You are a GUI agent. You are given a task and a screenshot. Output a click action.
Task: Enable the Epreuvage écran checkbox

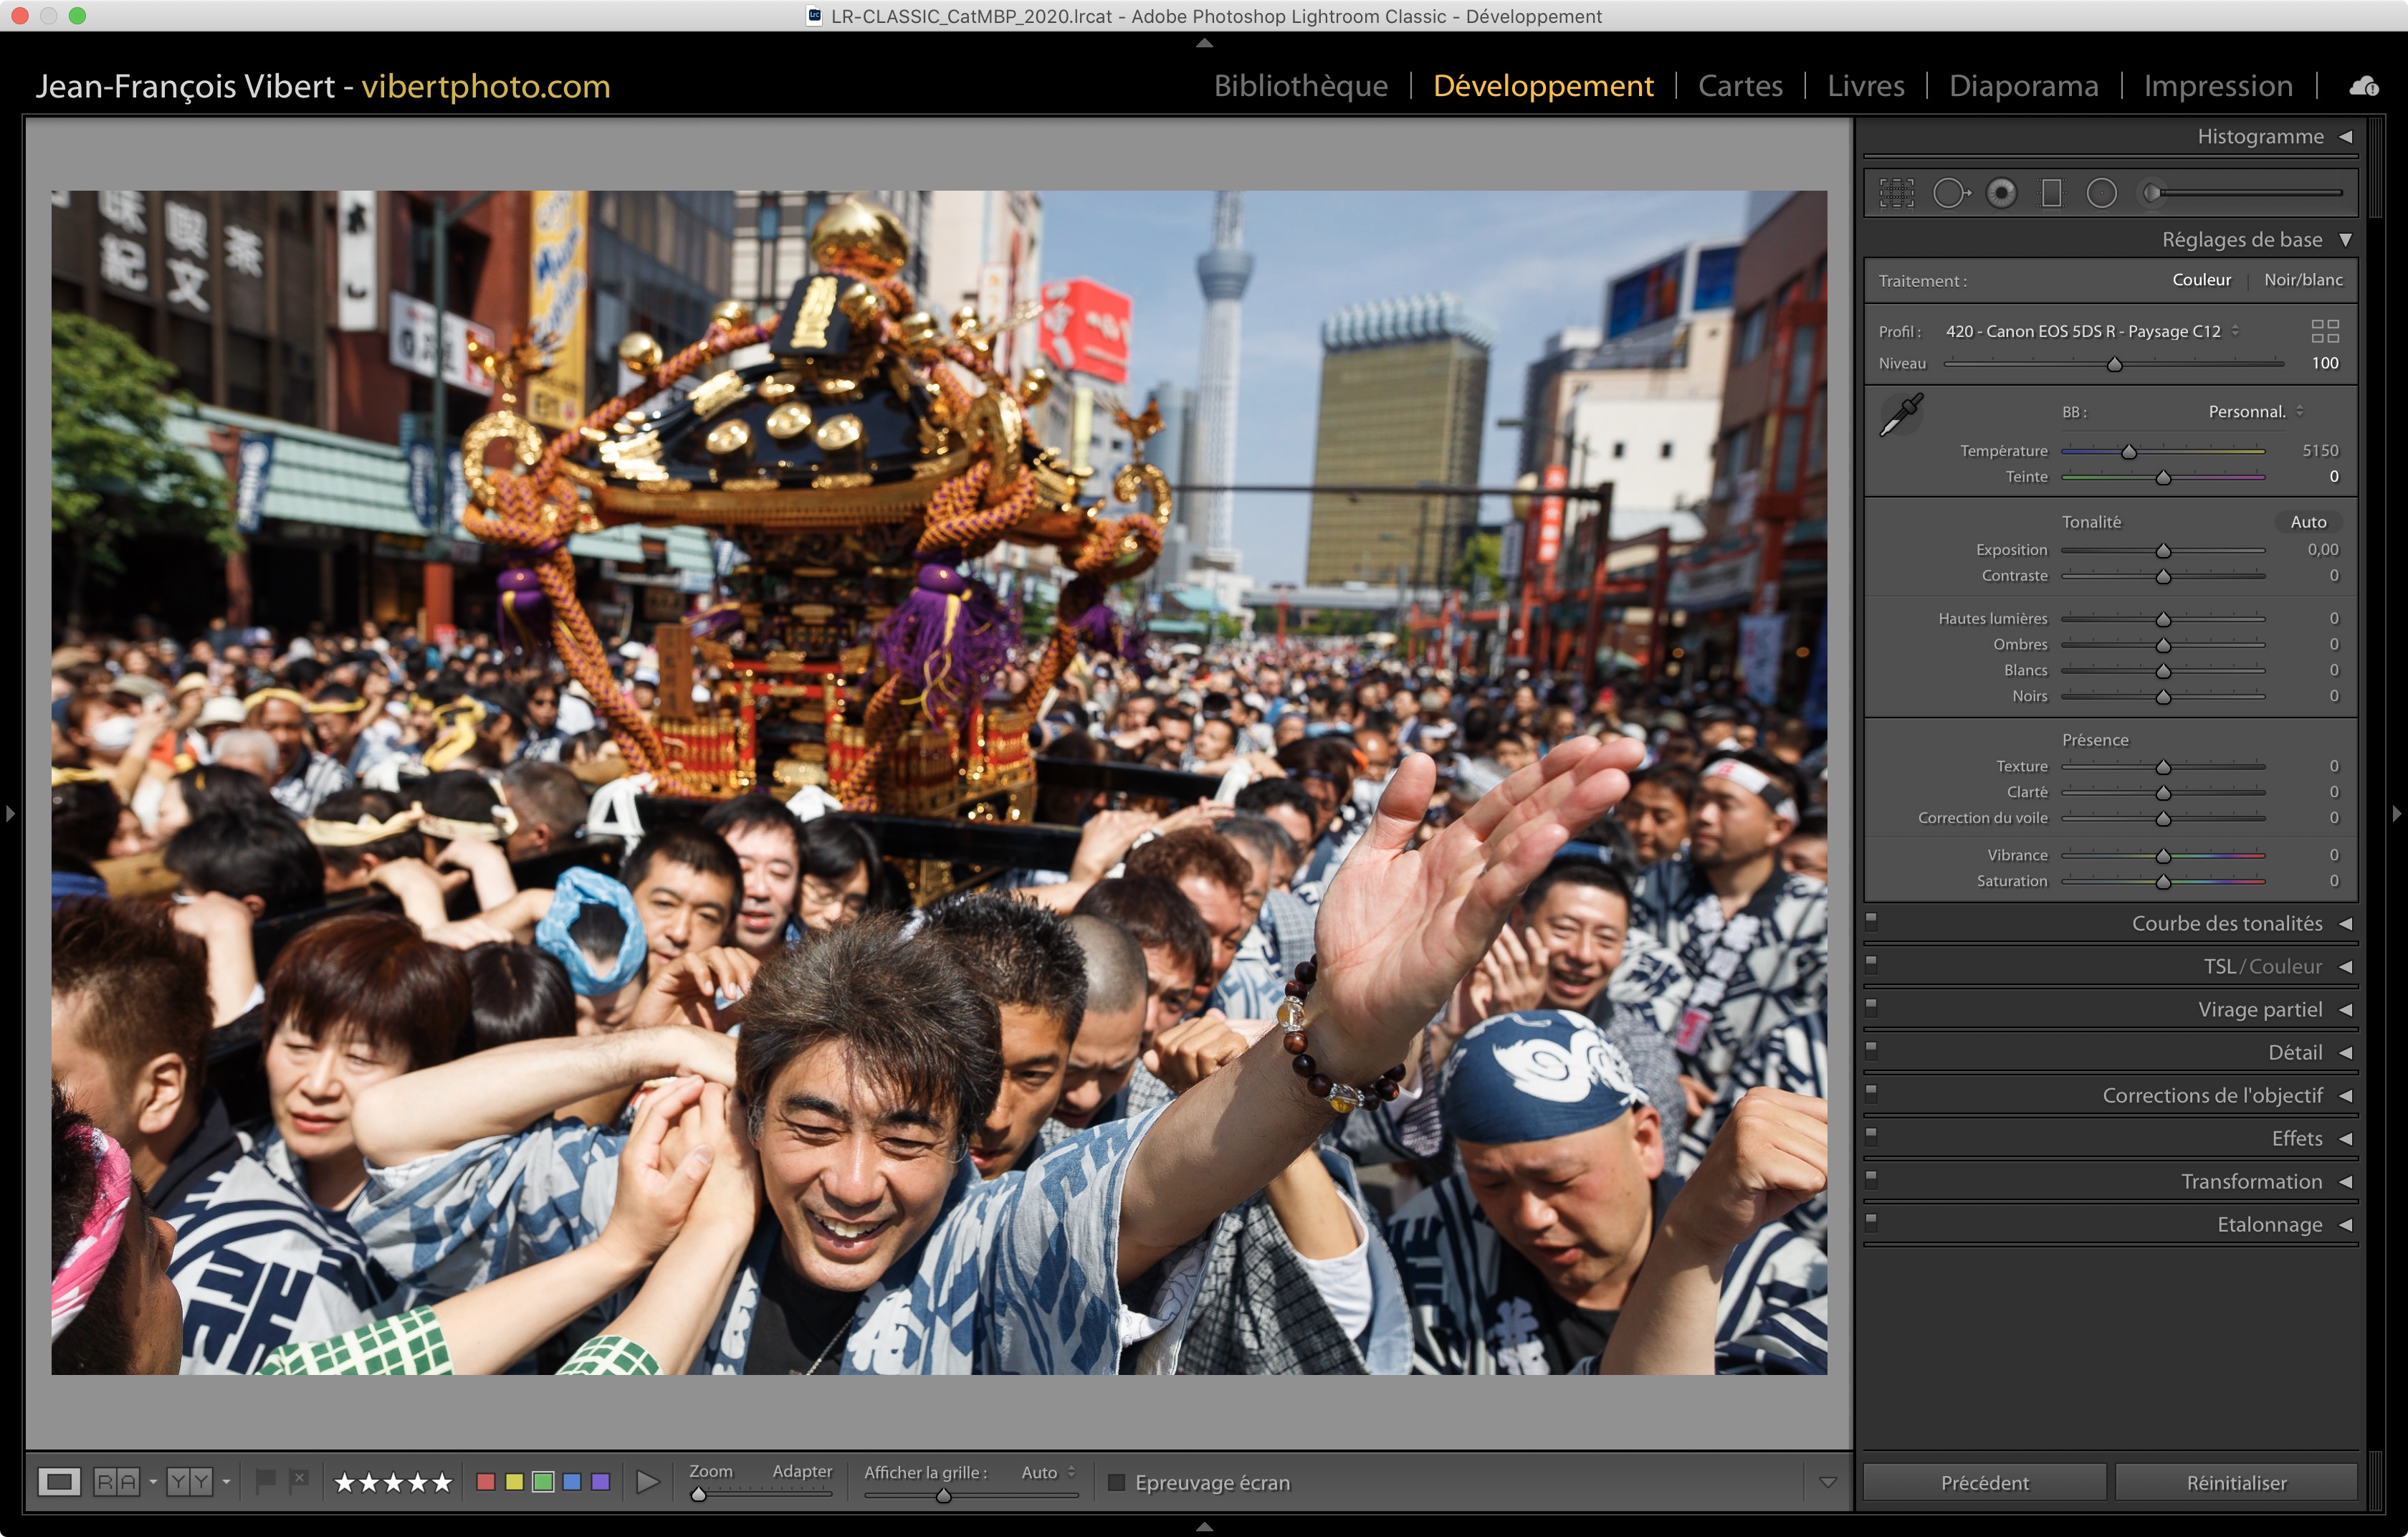tap(1117, 1482)
